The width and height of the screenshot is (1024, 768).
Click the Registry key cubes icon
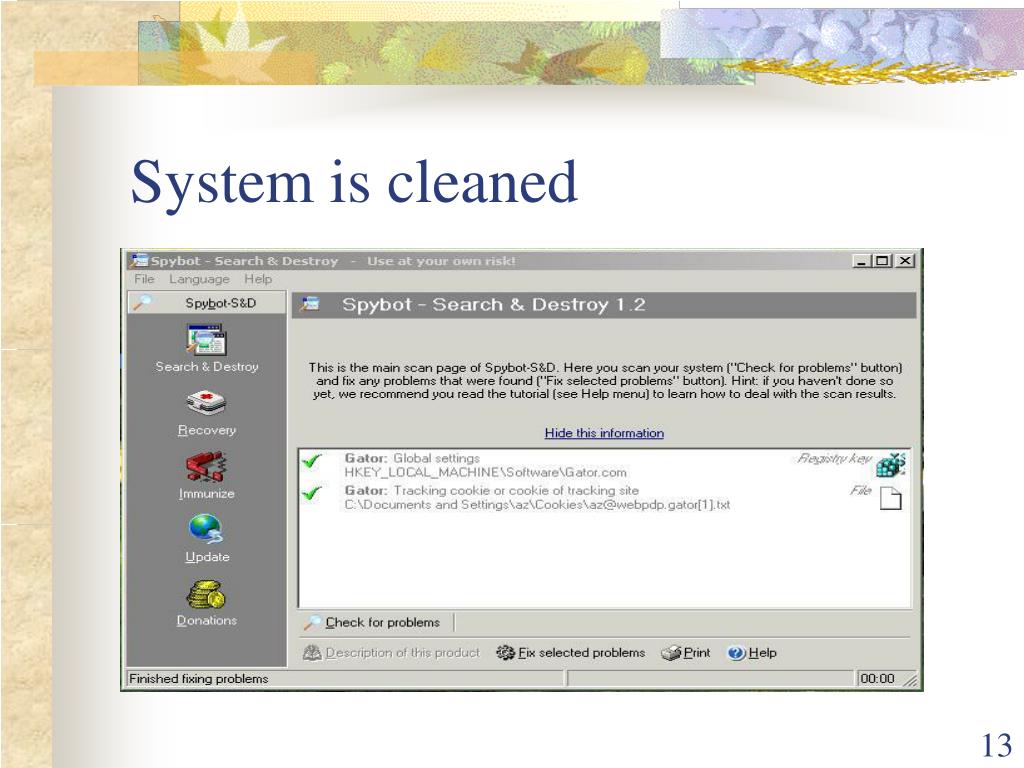[891, 464]
